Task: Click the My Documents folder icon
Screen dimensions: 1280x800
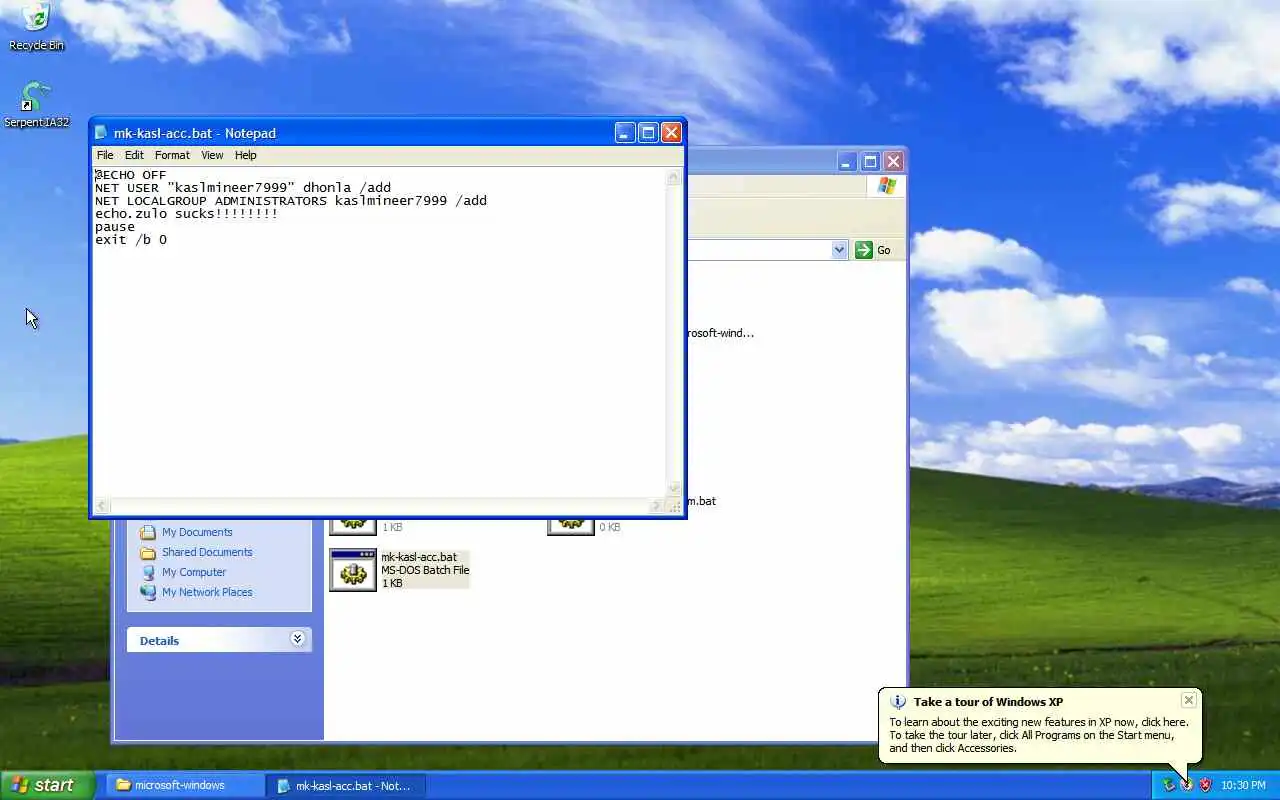Action: pyautogui.click(x=148, y=532)
